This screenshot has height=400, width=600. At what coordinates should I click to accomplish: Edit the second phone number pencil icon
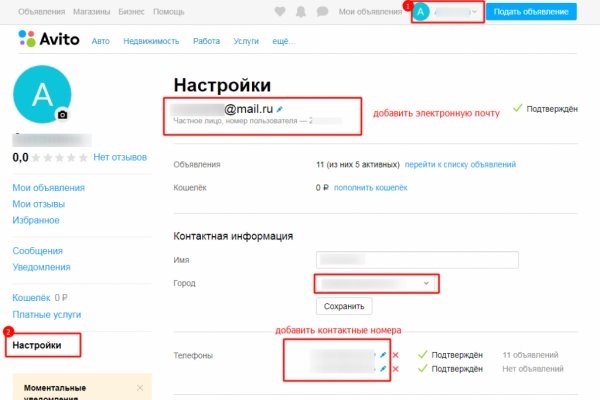pyautogui.click(x=381, y=369)
